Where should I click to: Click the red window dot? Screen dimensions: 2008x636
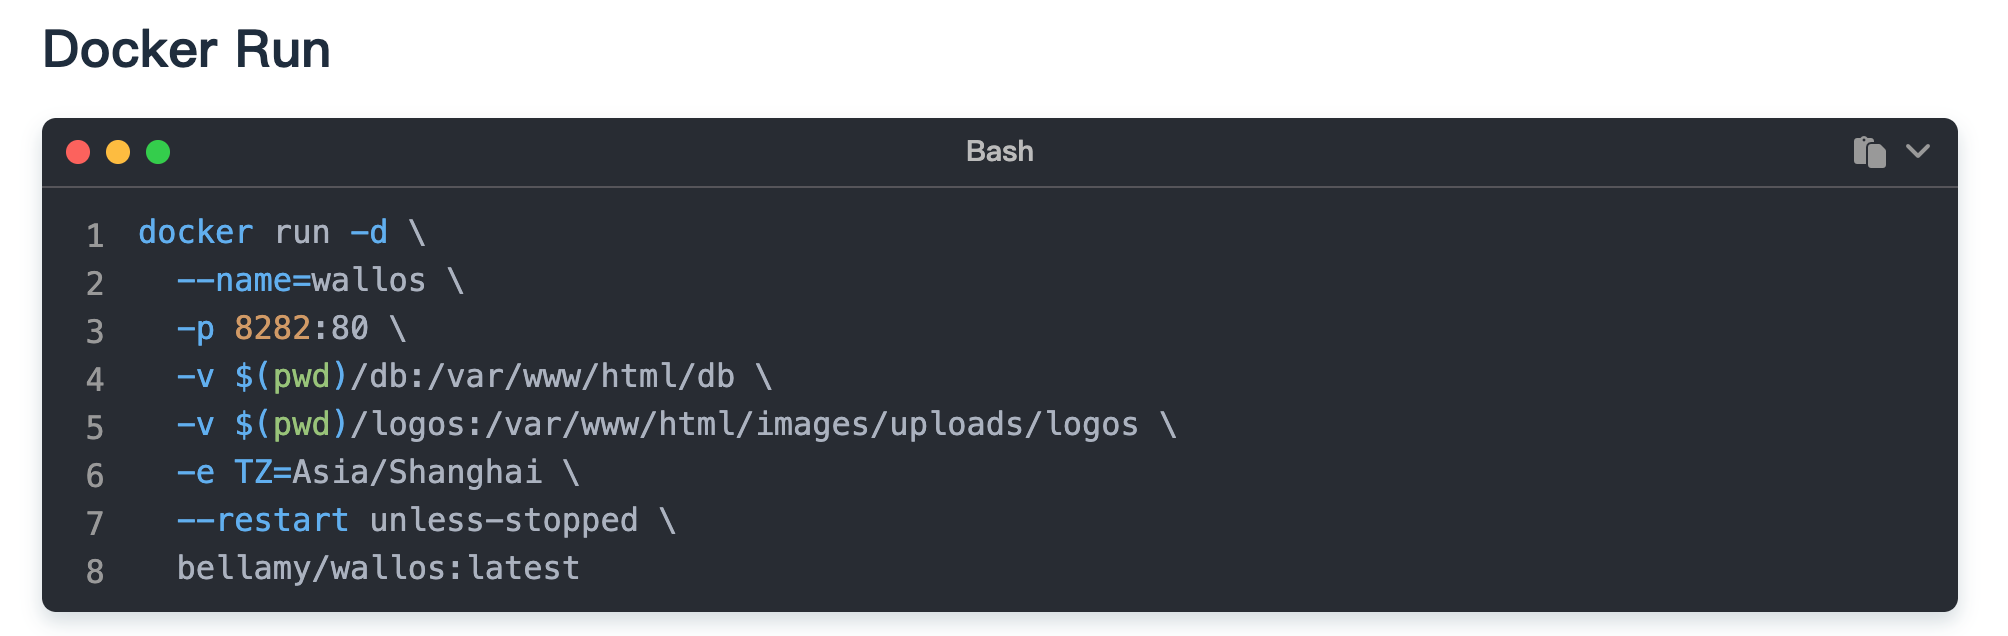point(78,152)
